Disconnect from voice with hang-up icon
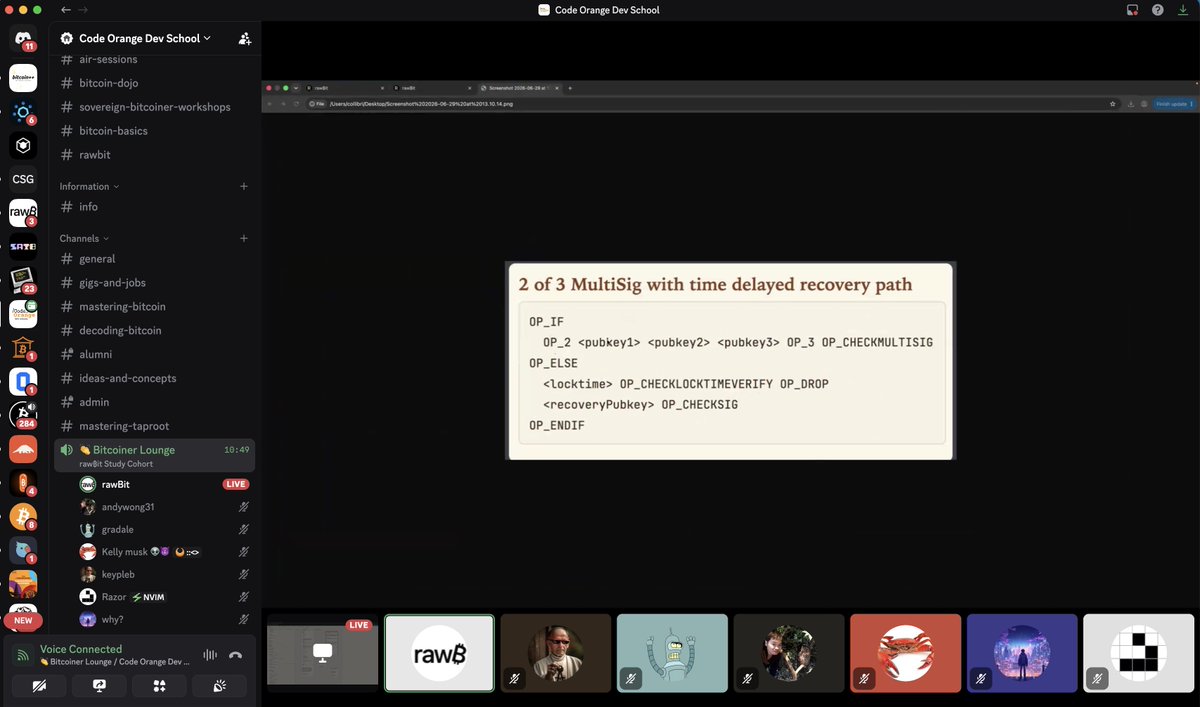1200x707 pixels. tap(235, 655)
